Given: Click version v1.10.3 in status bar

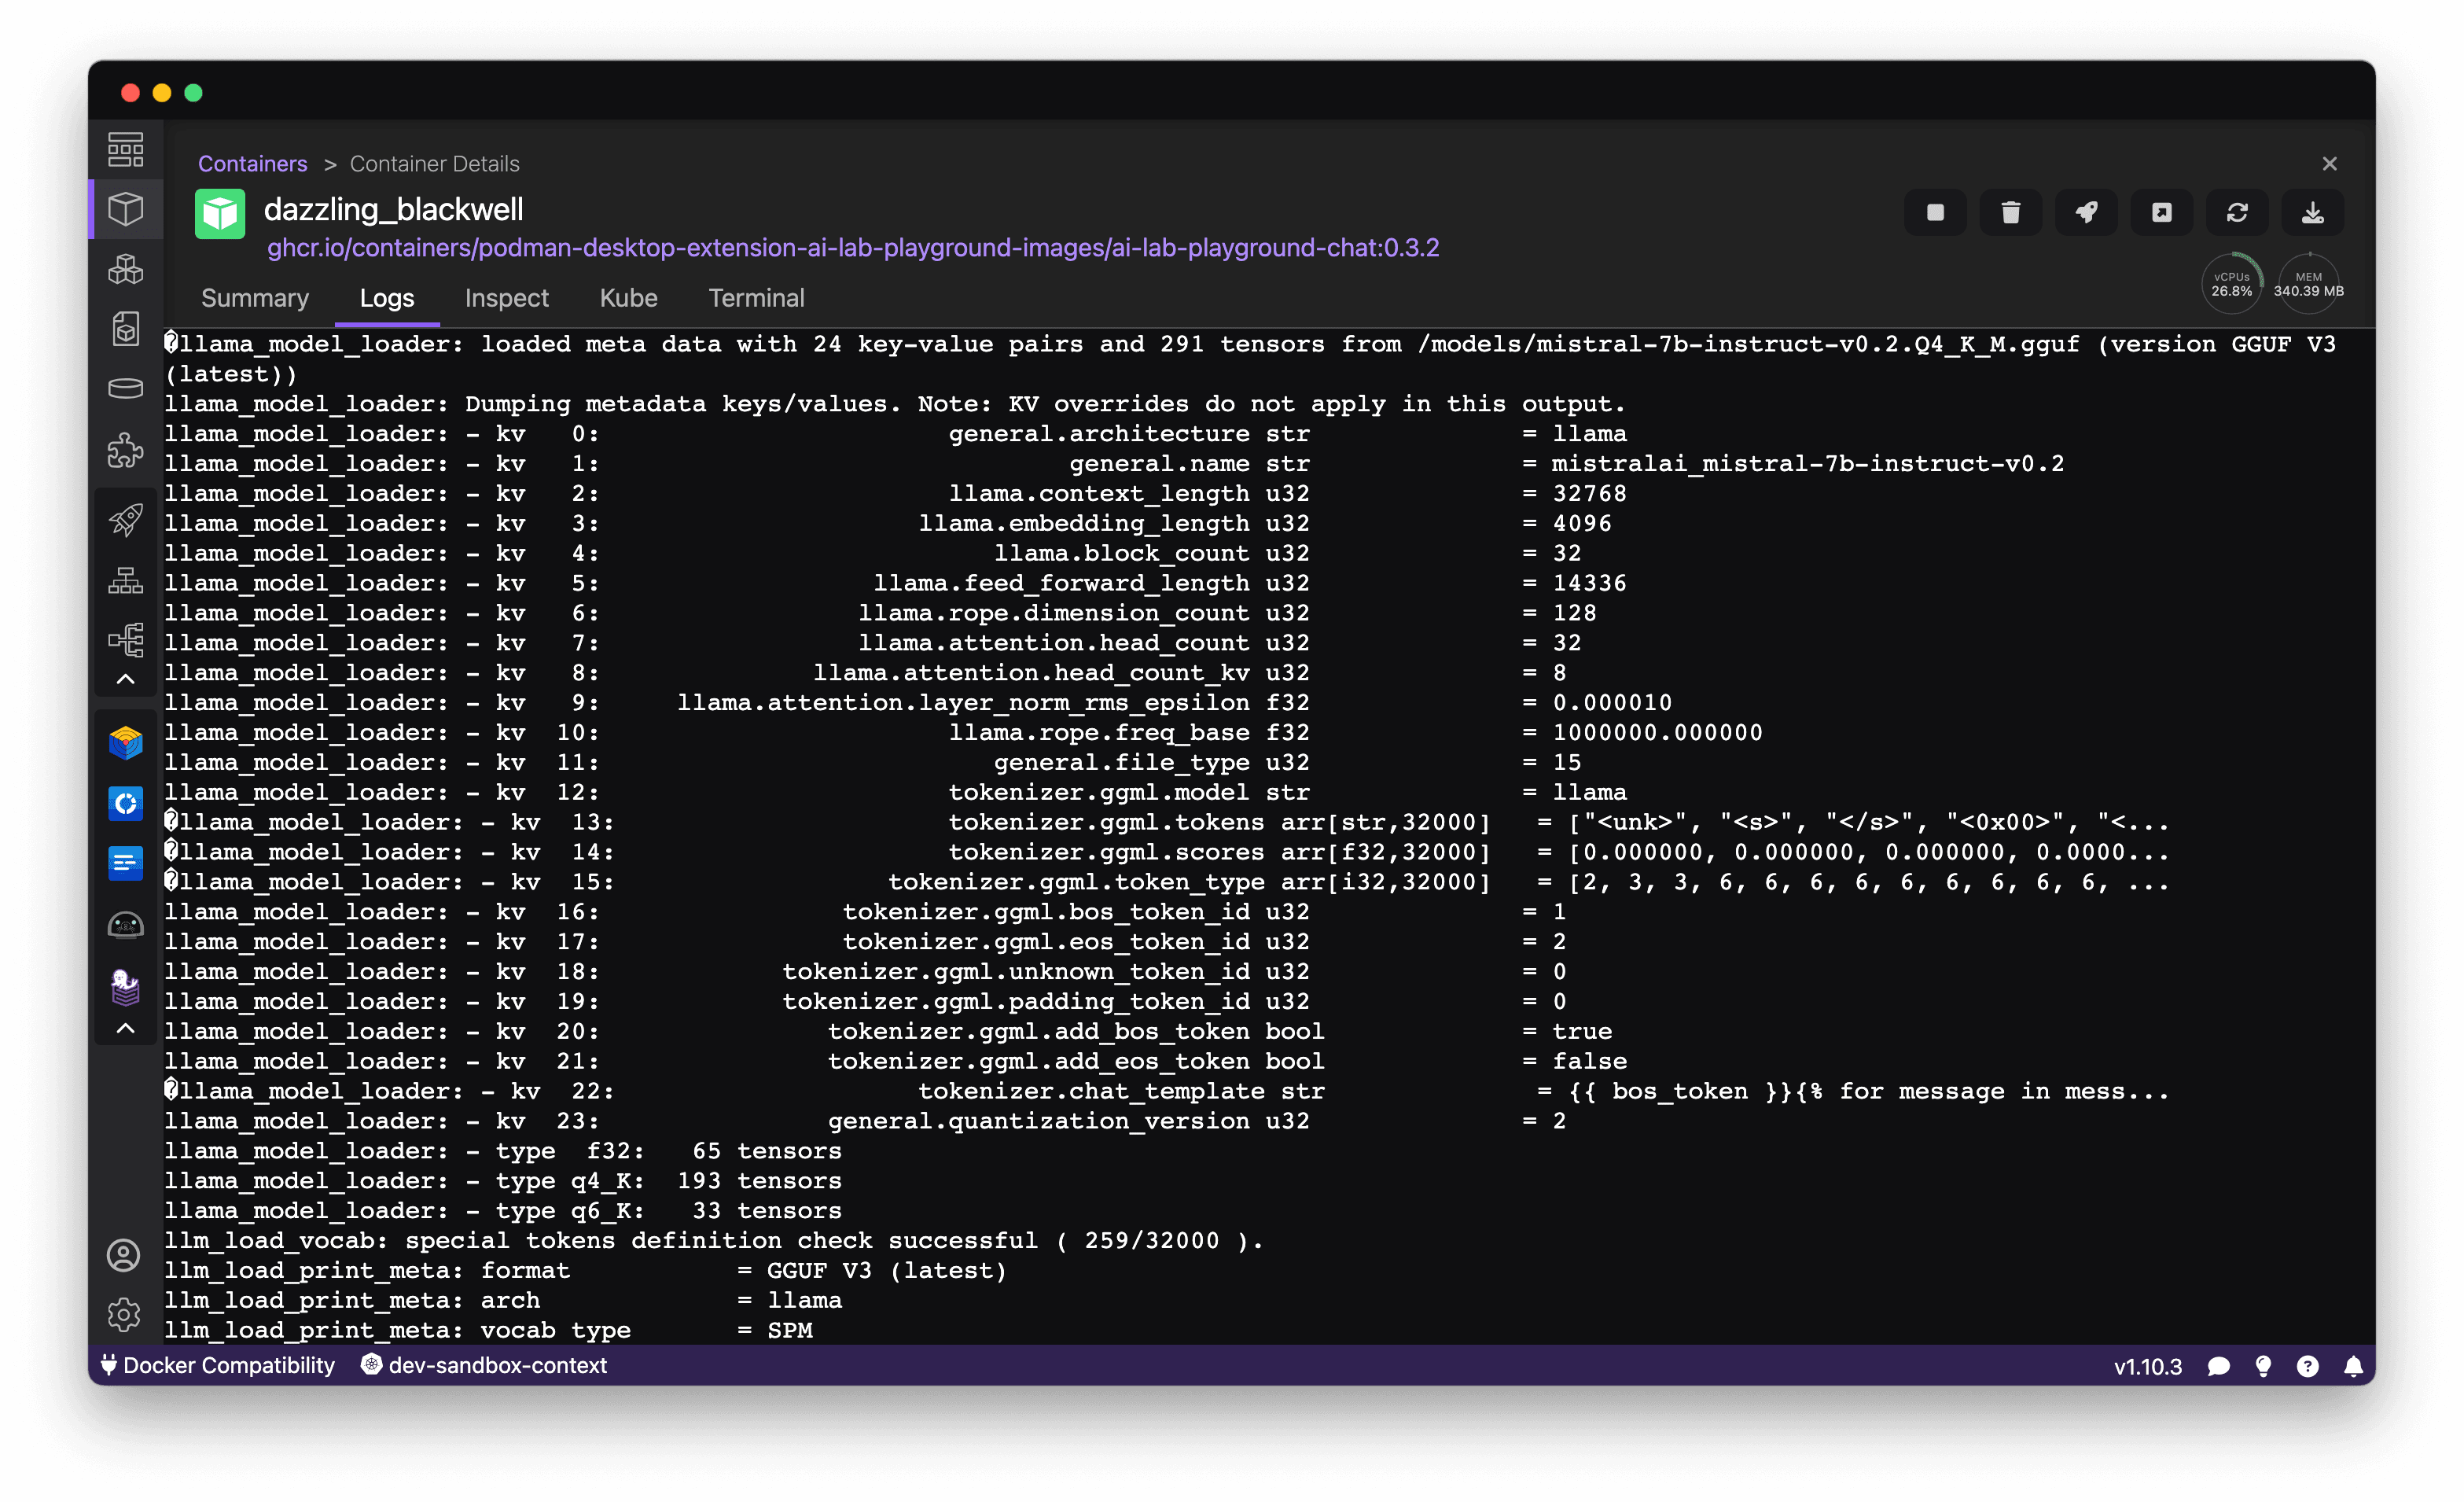Looking at the screenshot, I should tap(2147, 1367).
